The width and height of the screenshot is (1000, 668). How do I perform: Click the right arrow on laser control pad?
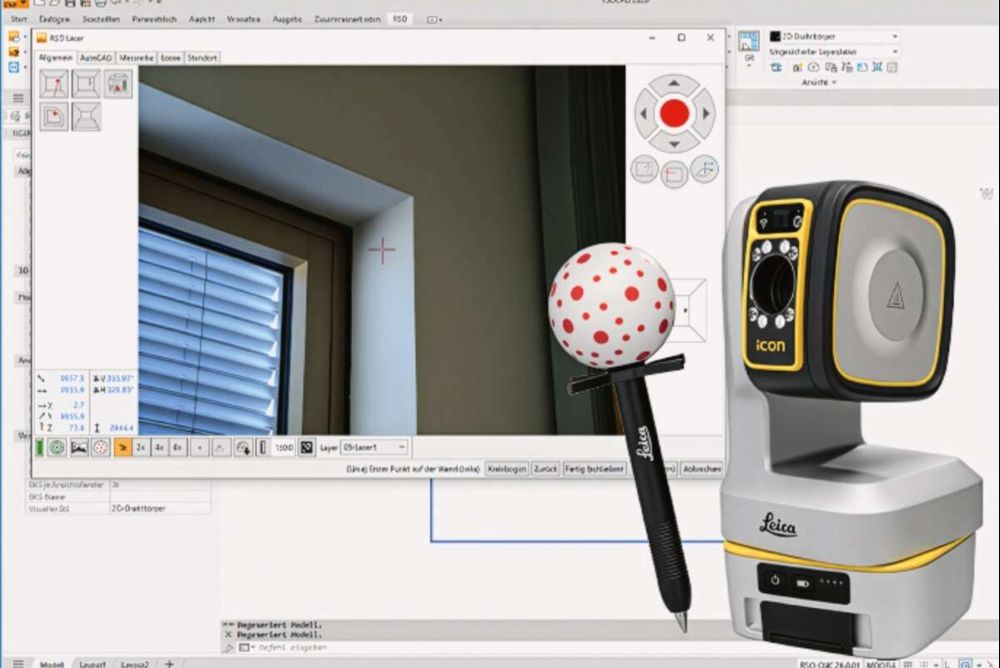705,114
